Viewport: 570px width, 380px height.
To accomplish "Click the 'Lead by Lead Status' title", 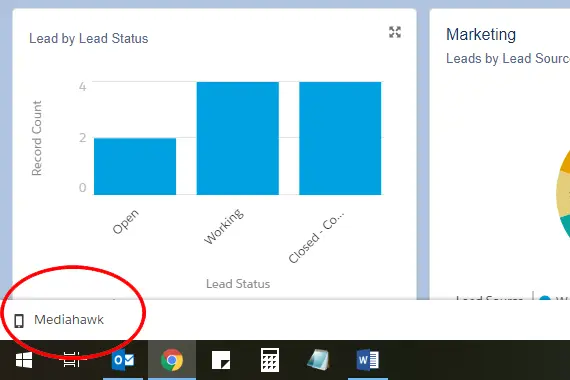I will coord(89,39).
